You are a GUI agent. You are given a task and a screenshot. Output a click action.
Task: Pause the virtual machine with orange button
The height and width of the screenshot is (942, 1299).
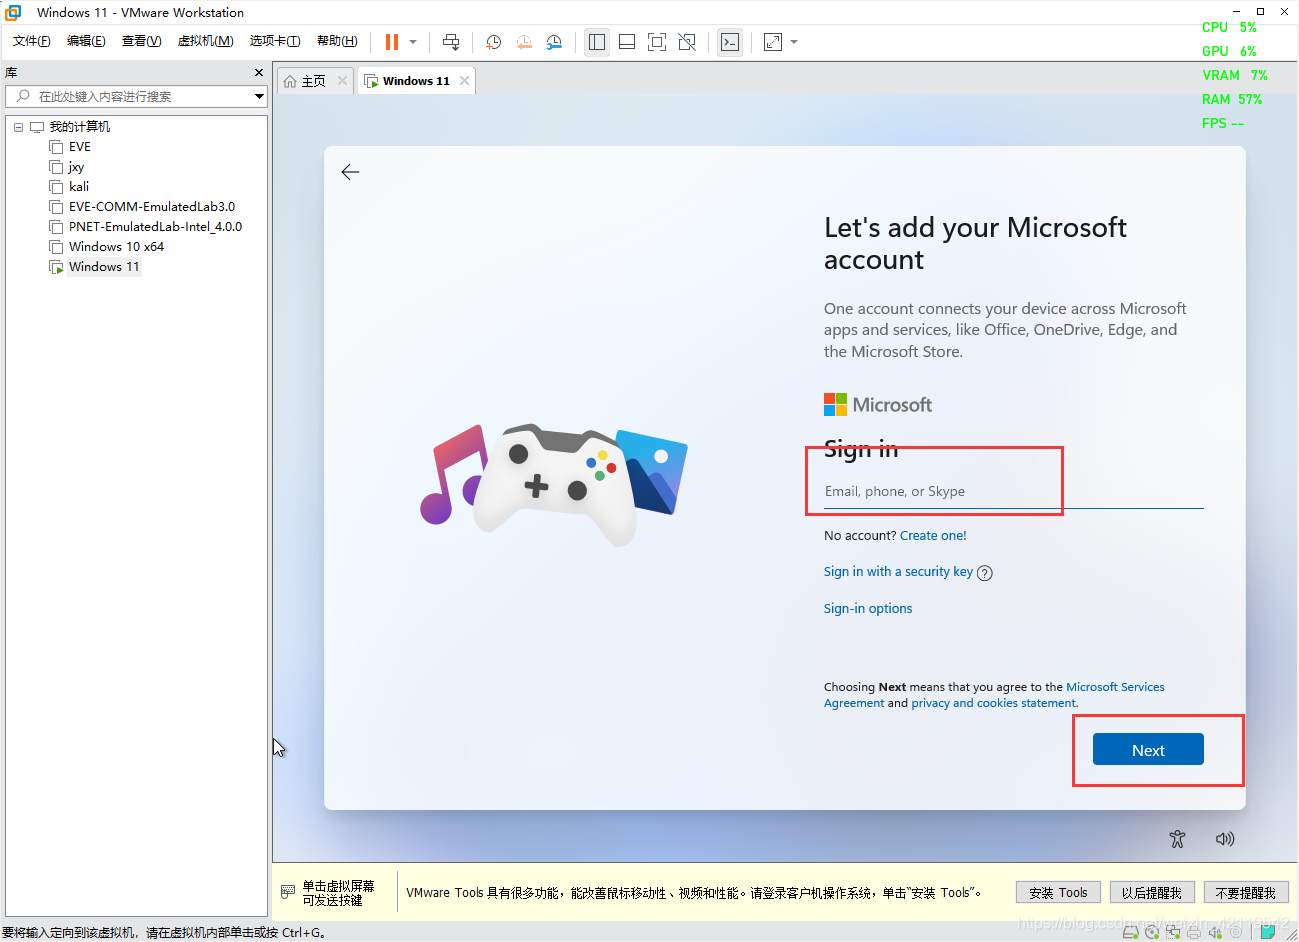click(x=392, y=42)
